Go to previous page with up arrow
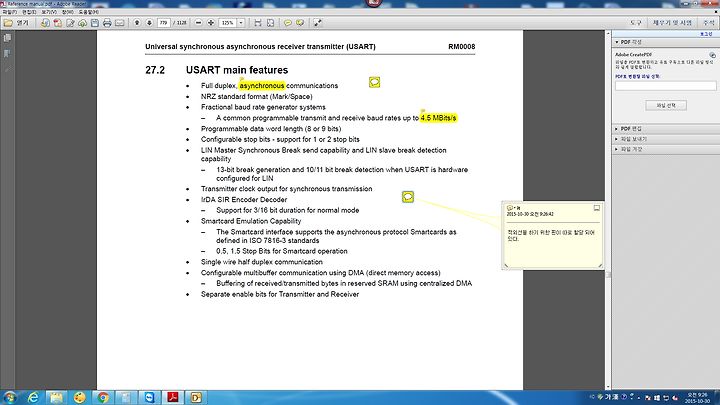The image size is (720, 405). (137, 22)
